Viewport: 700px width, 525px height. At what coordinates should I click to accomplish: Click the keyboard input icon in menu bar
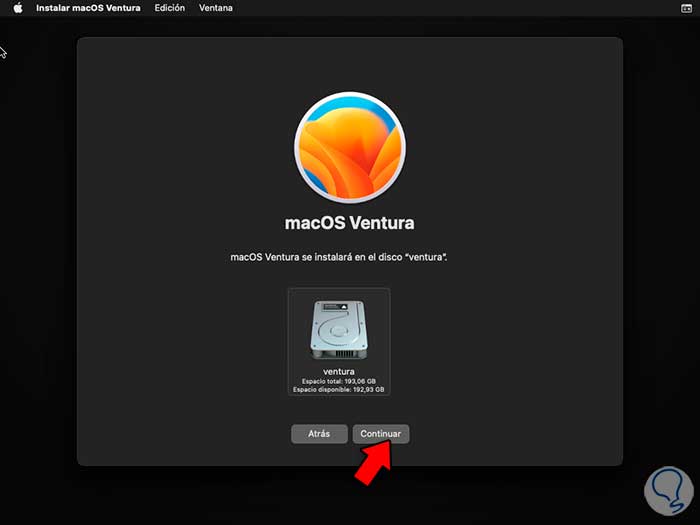point(687,8)
